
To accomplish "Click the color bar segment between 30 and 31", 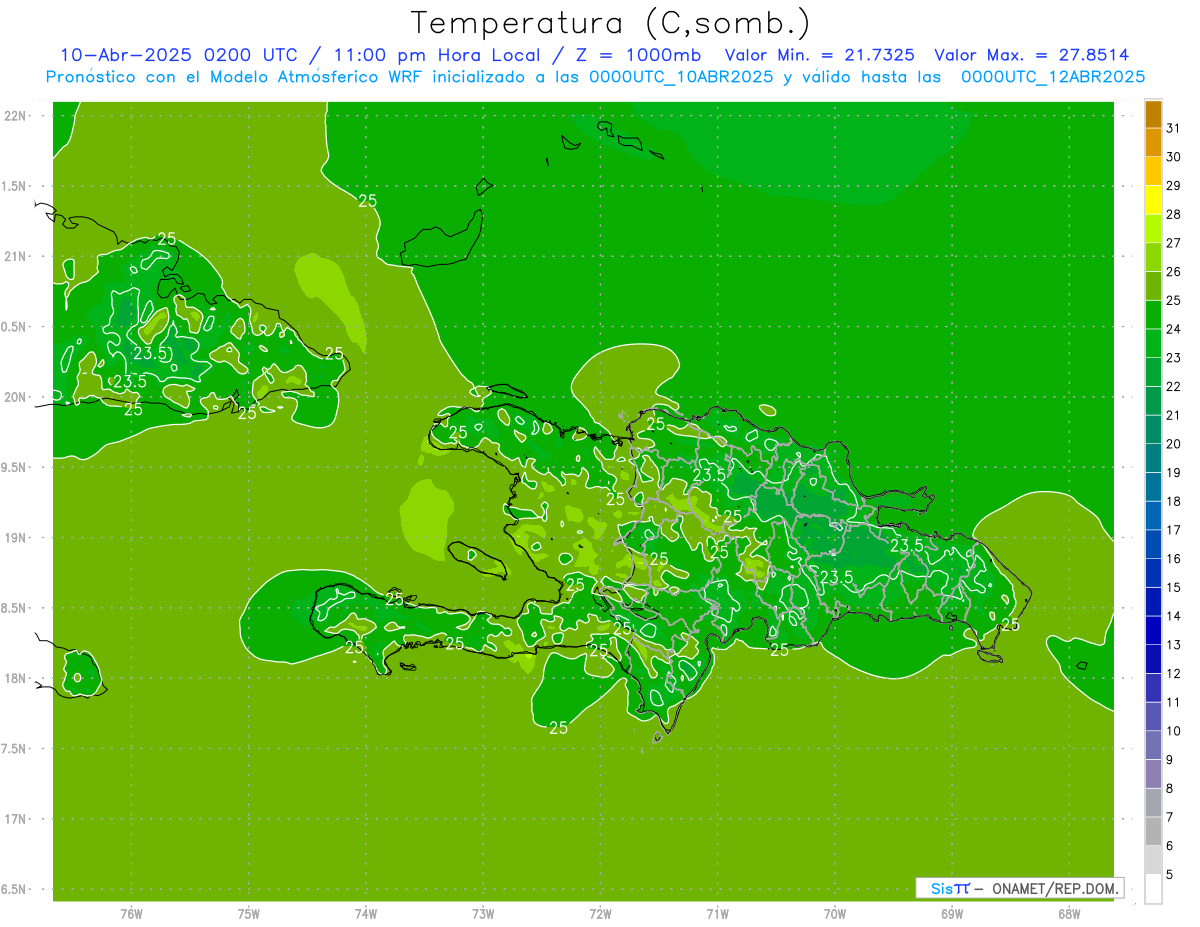I will coord(1153,143).
